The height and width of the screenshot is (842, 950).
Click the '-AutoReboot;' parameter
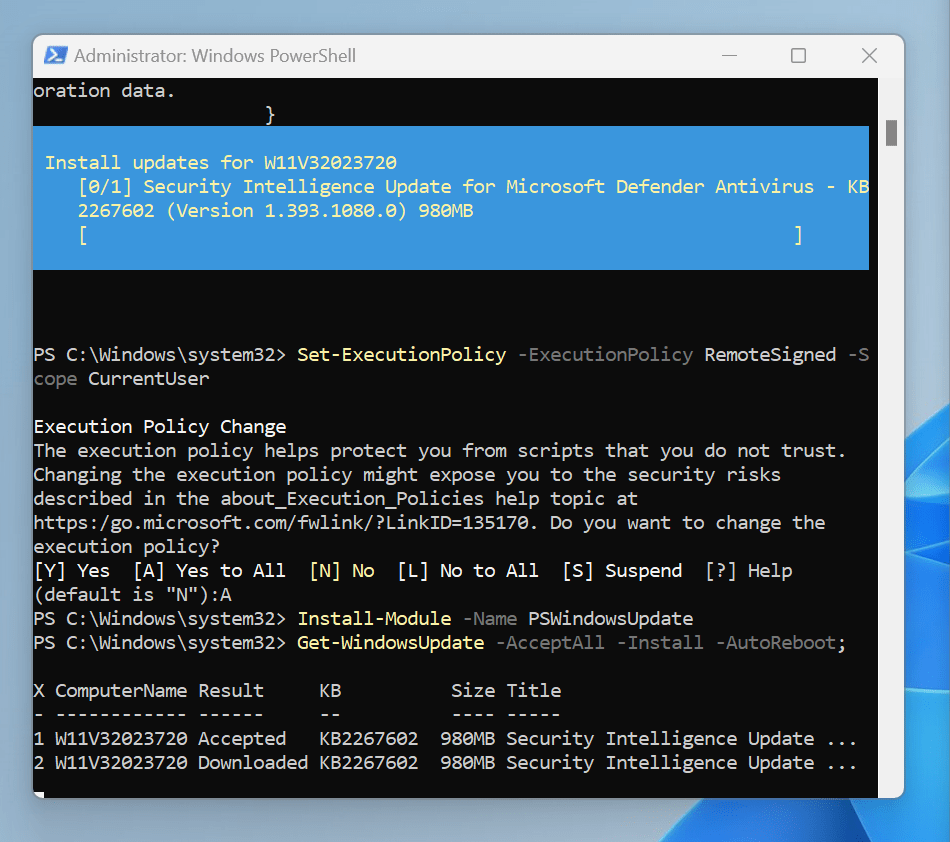(781, 642)
